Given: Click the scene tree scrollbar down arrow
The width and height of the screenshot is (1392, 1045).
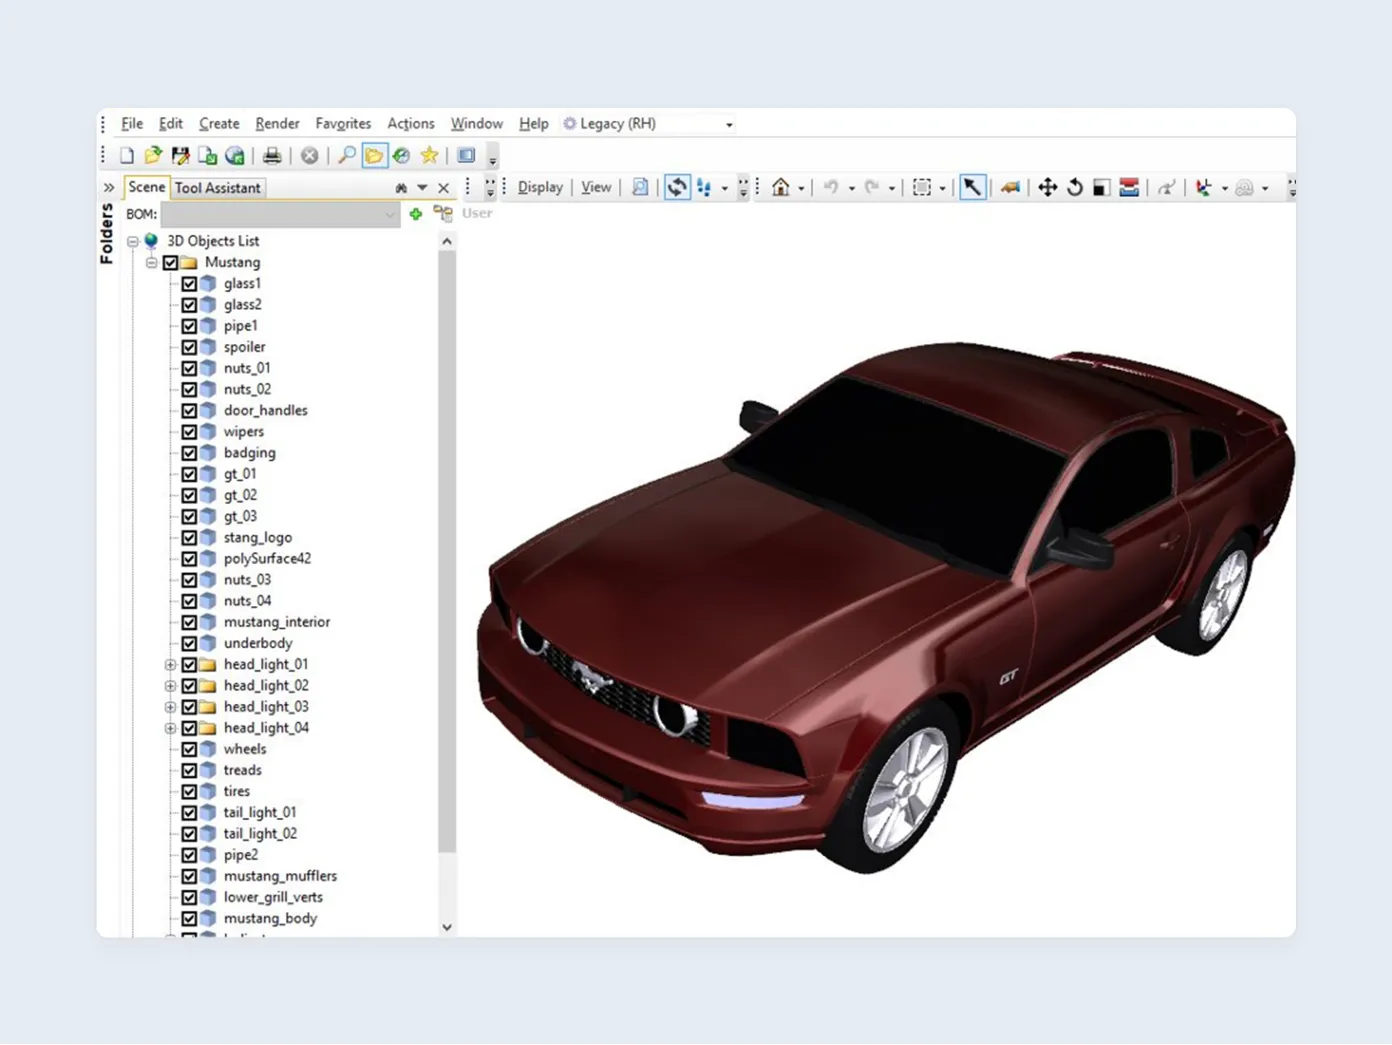Looking at the screenshot, I should (447, 927).
